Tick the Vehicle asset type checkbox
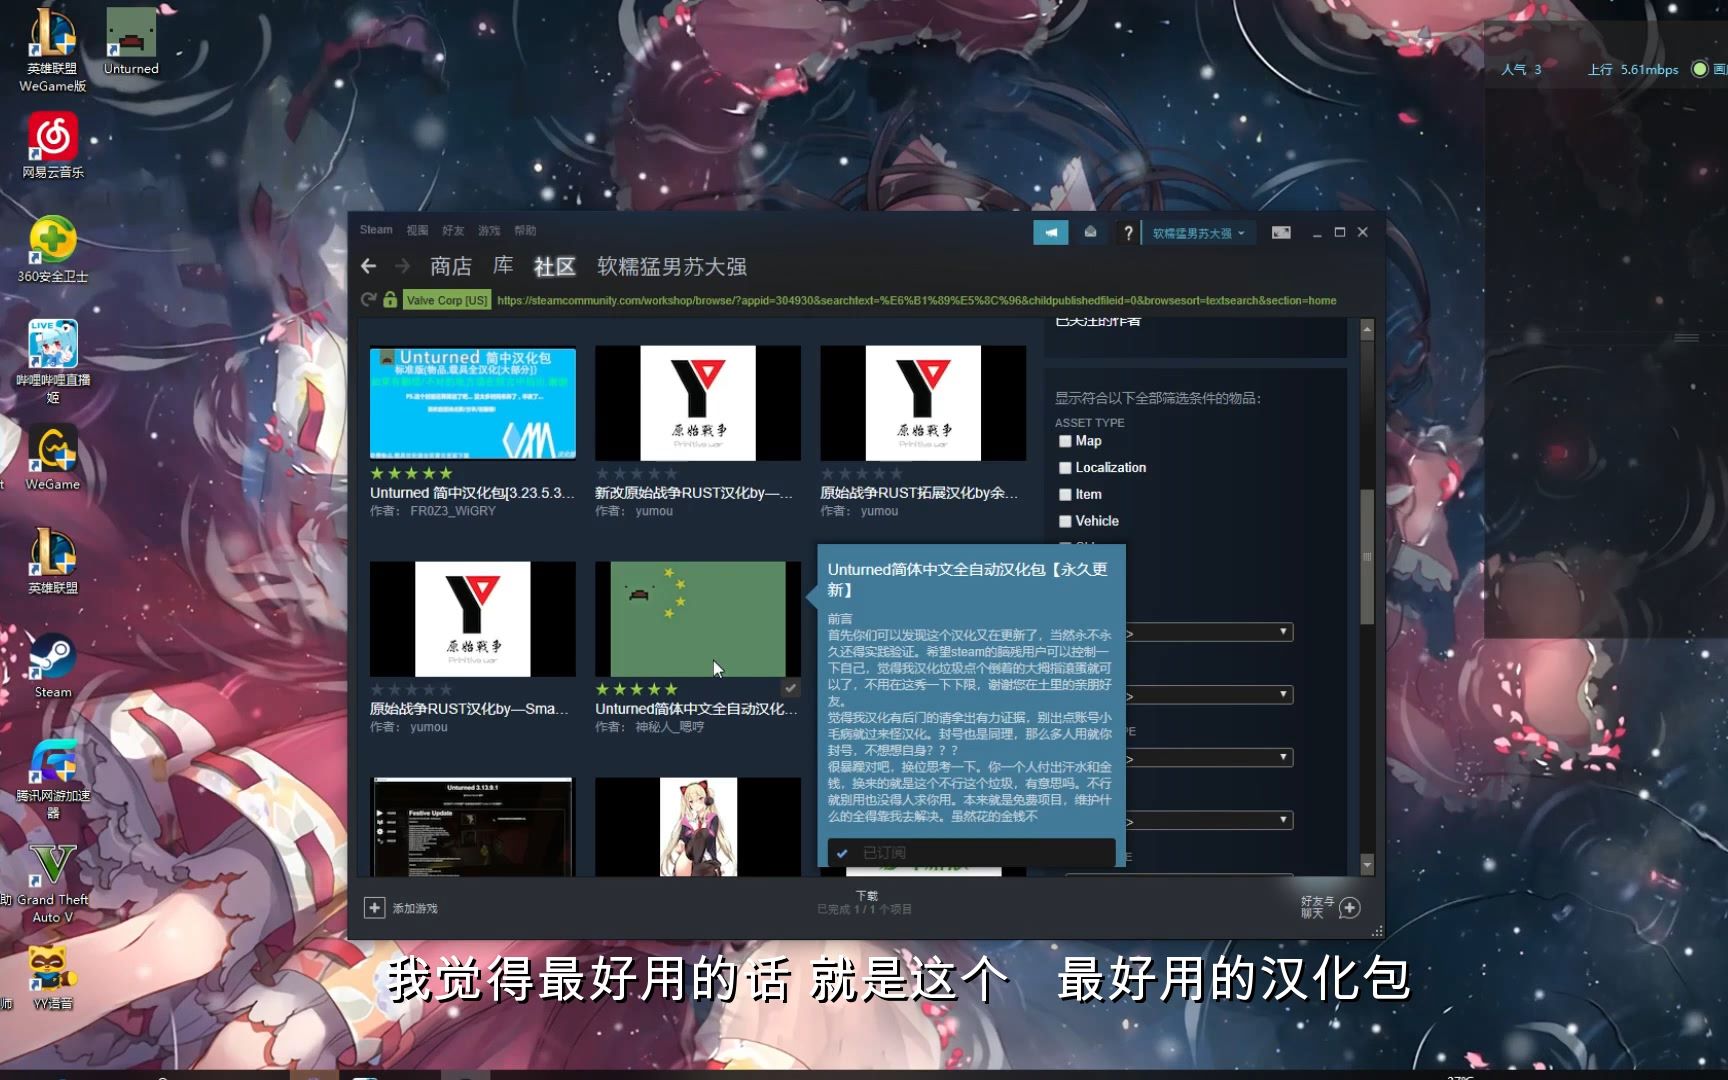Viewport: 1728px width, 1080px height. (1065, 521)
